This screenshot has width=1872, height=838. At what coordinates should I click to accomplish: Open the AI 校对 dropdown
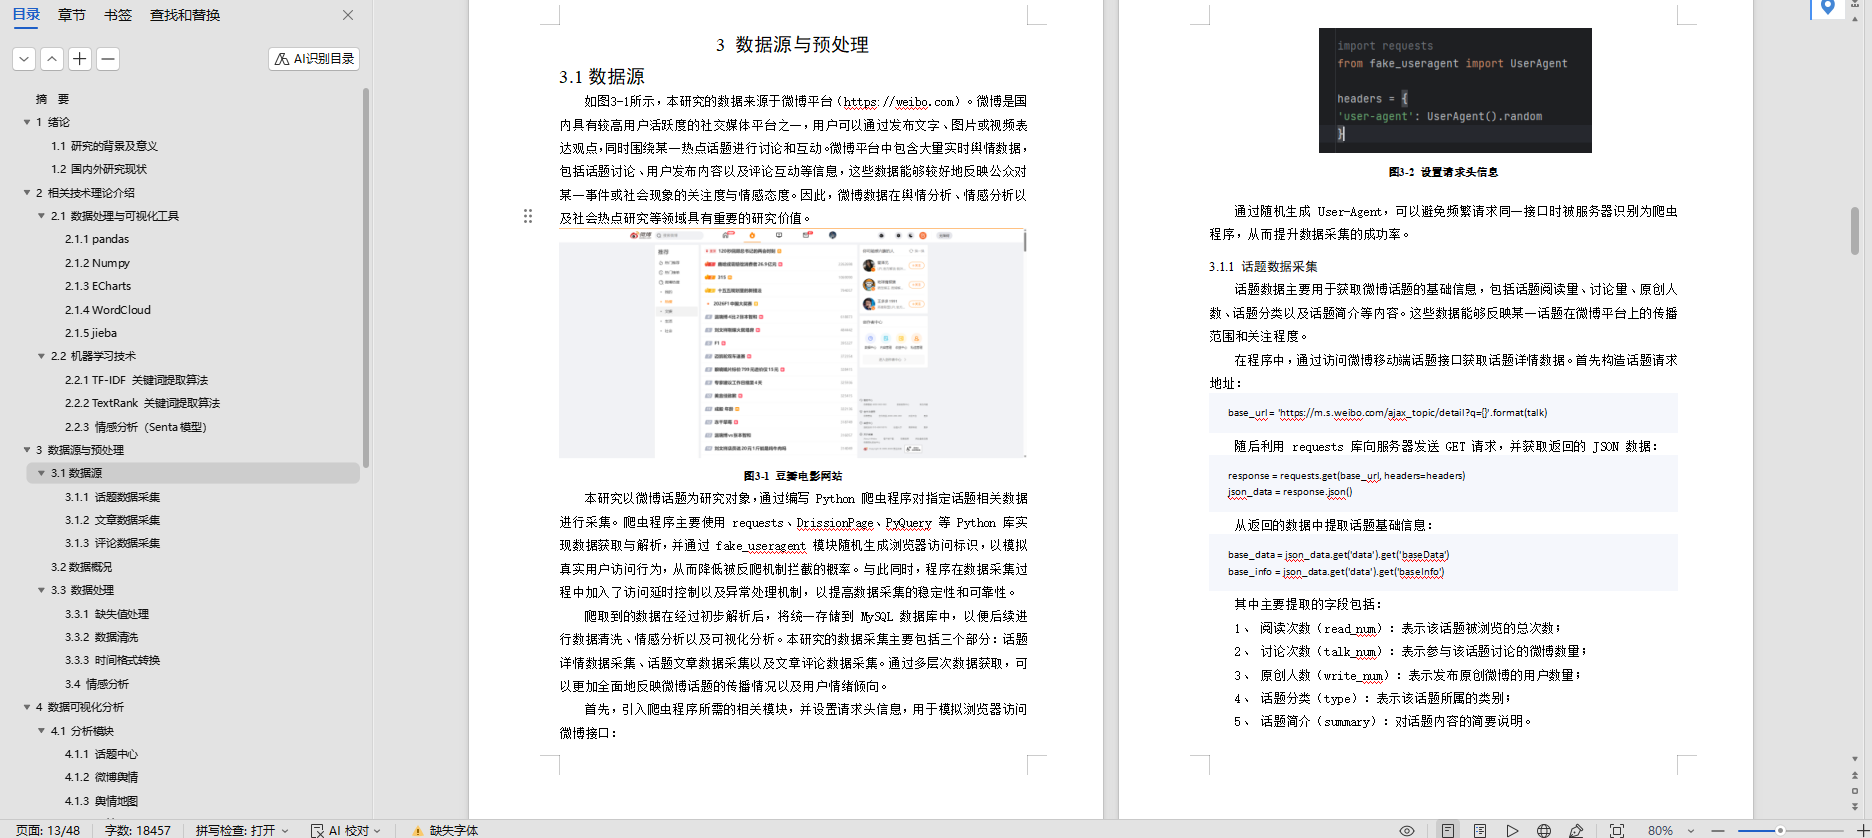tap(346, 830)
